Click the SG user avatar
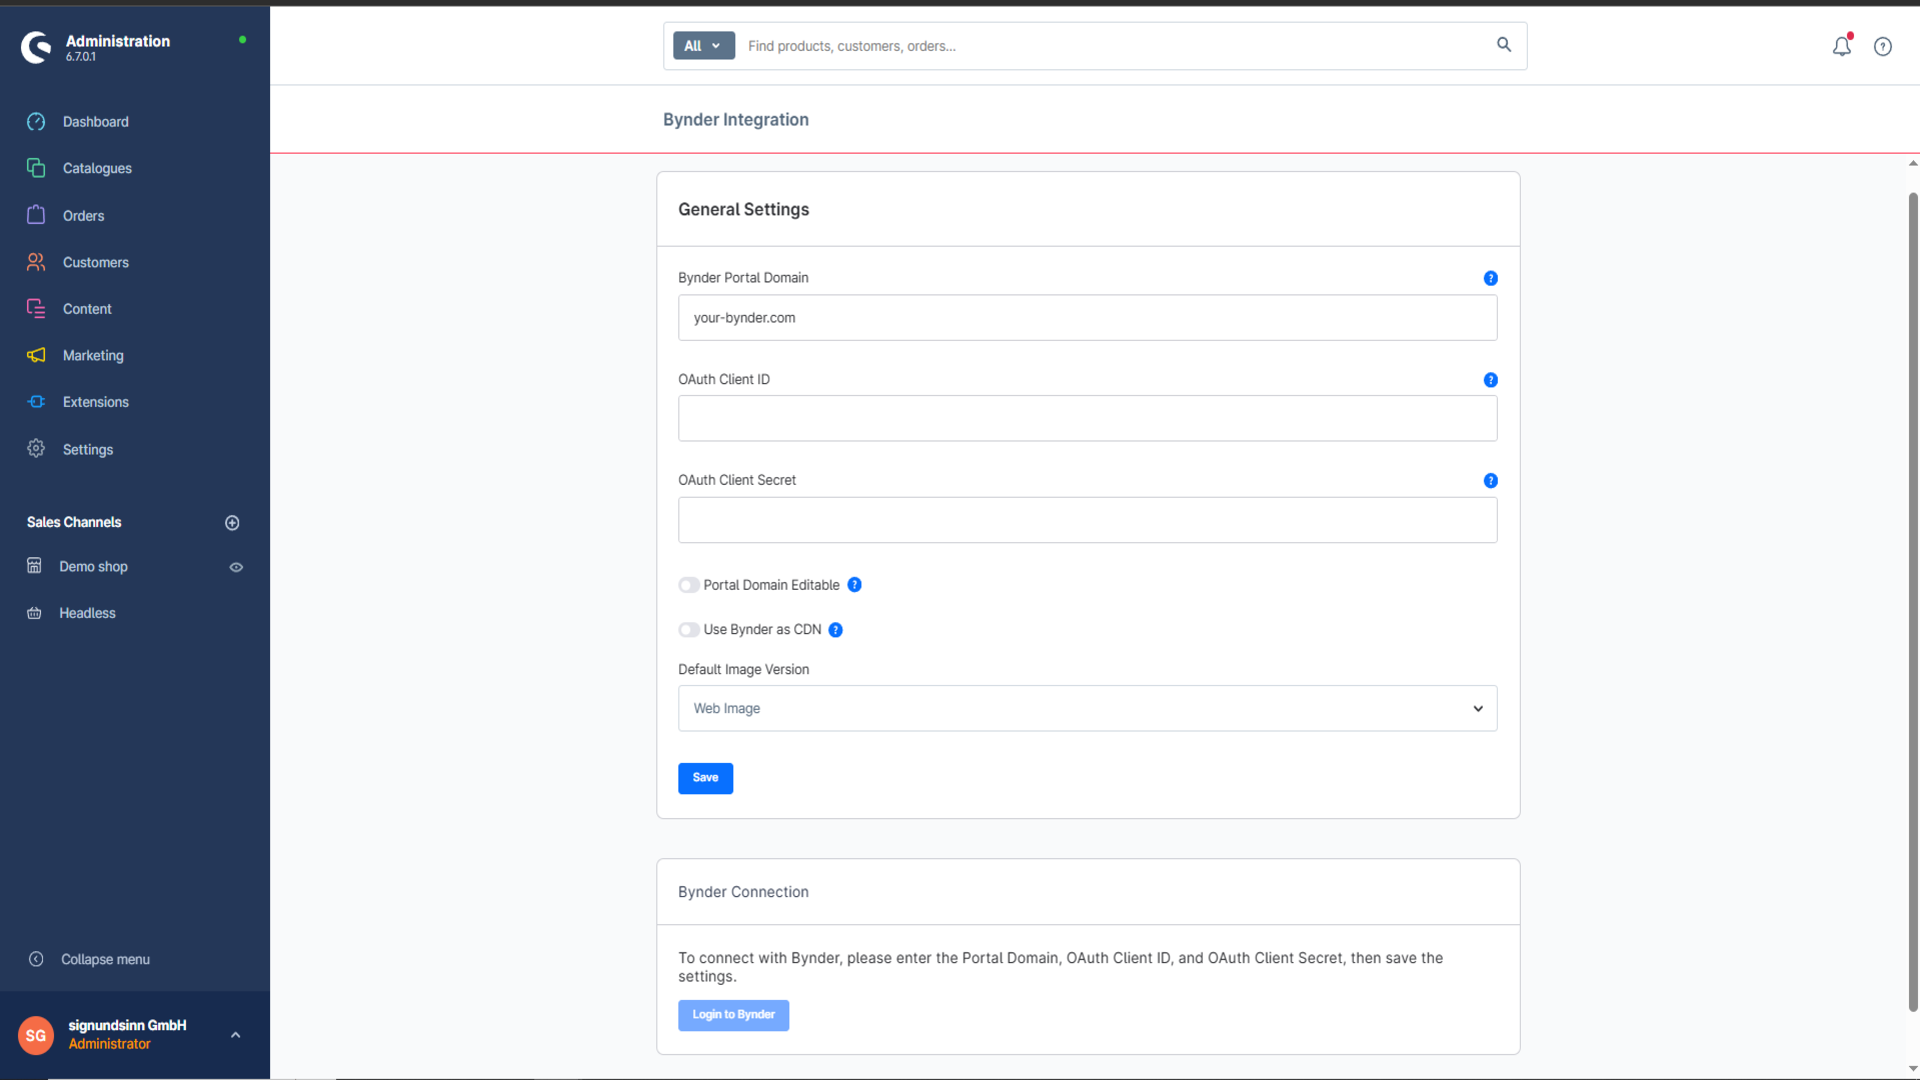The height and width of the screenshot is (1080, 1920). point(36,1036)
